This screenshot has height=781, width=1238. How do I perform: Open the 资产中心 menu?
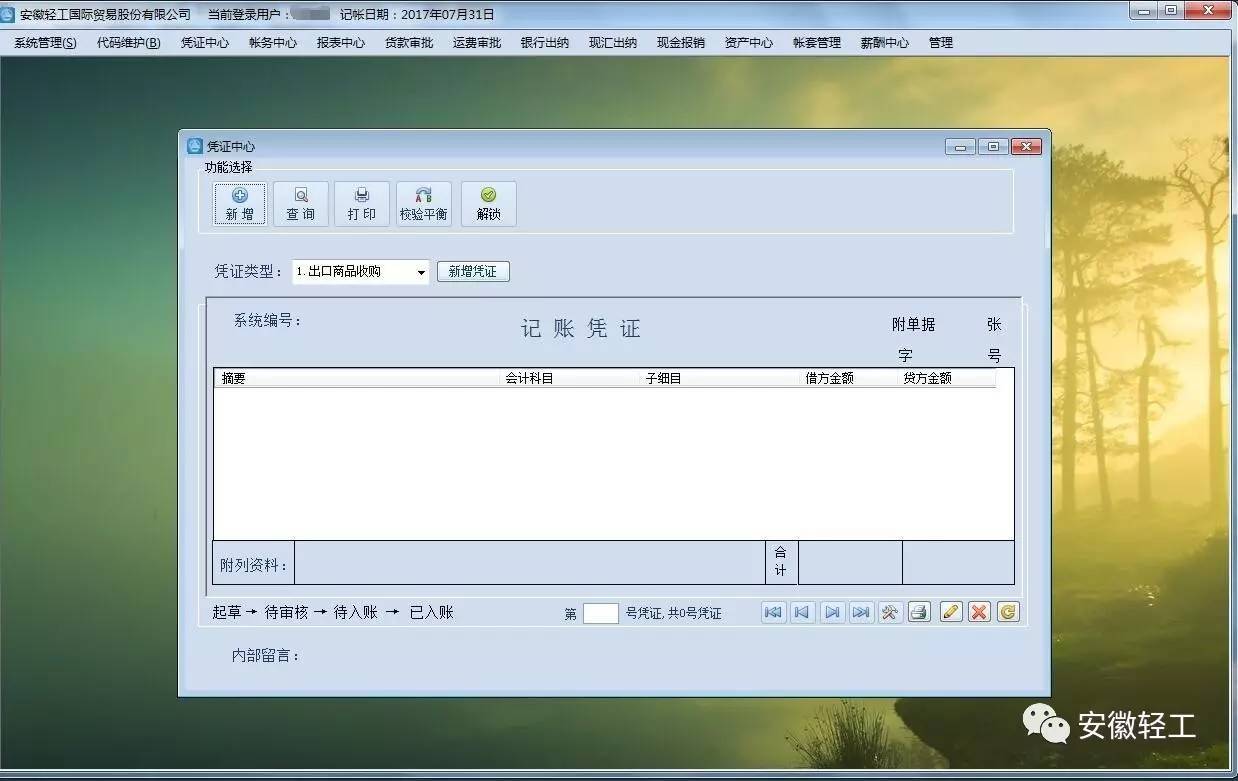click(749, 43)
